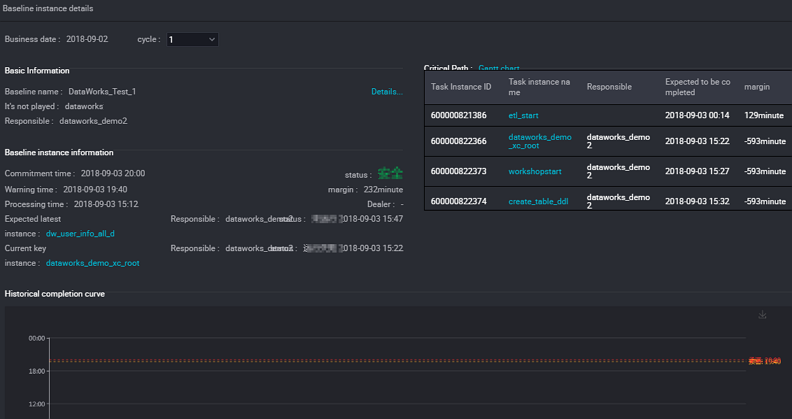Open the workshopstart task instance
Image resolution: width=792 pixels, height=419 pixels.
pos(537,171)
